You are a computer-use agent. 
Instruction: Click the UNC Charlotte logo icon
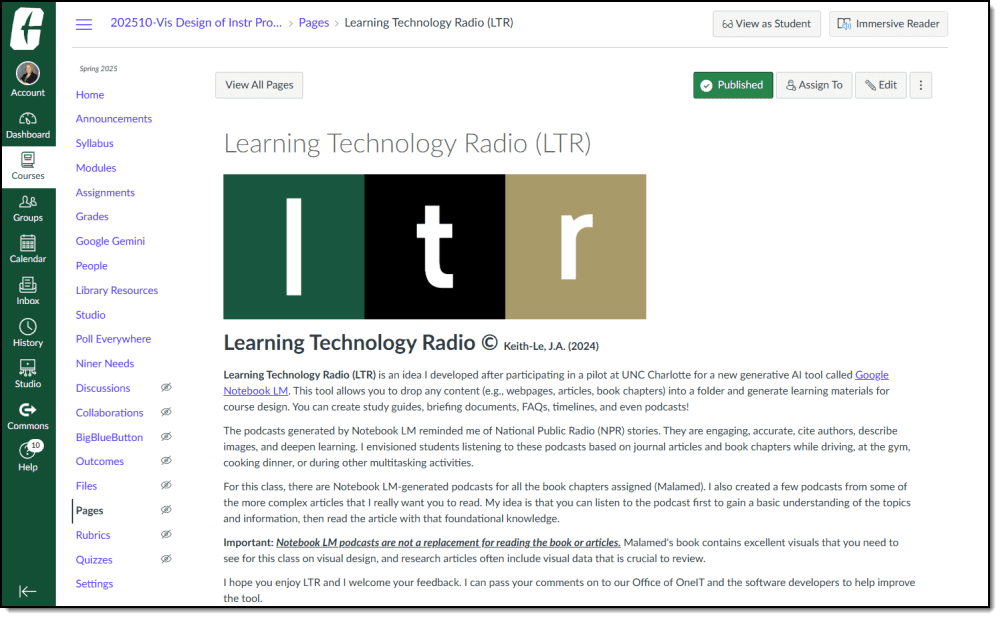[x=28, y=27]
